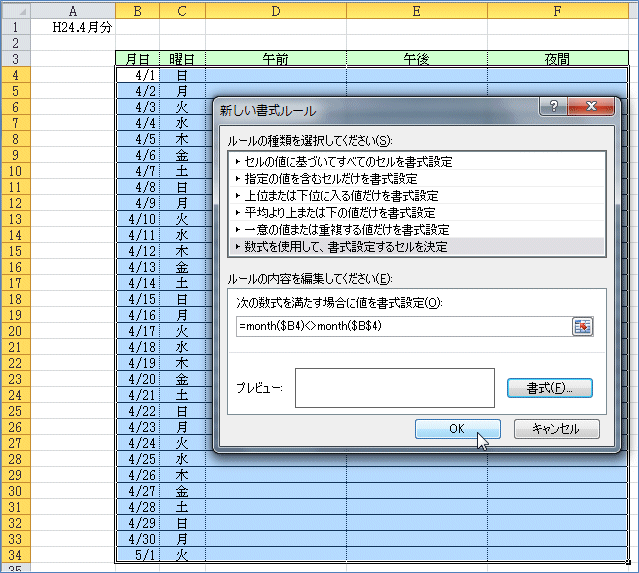639x573 pixels.
Task: Click the weekday cell 金 next to 4/27
Action: coord(182,491)
